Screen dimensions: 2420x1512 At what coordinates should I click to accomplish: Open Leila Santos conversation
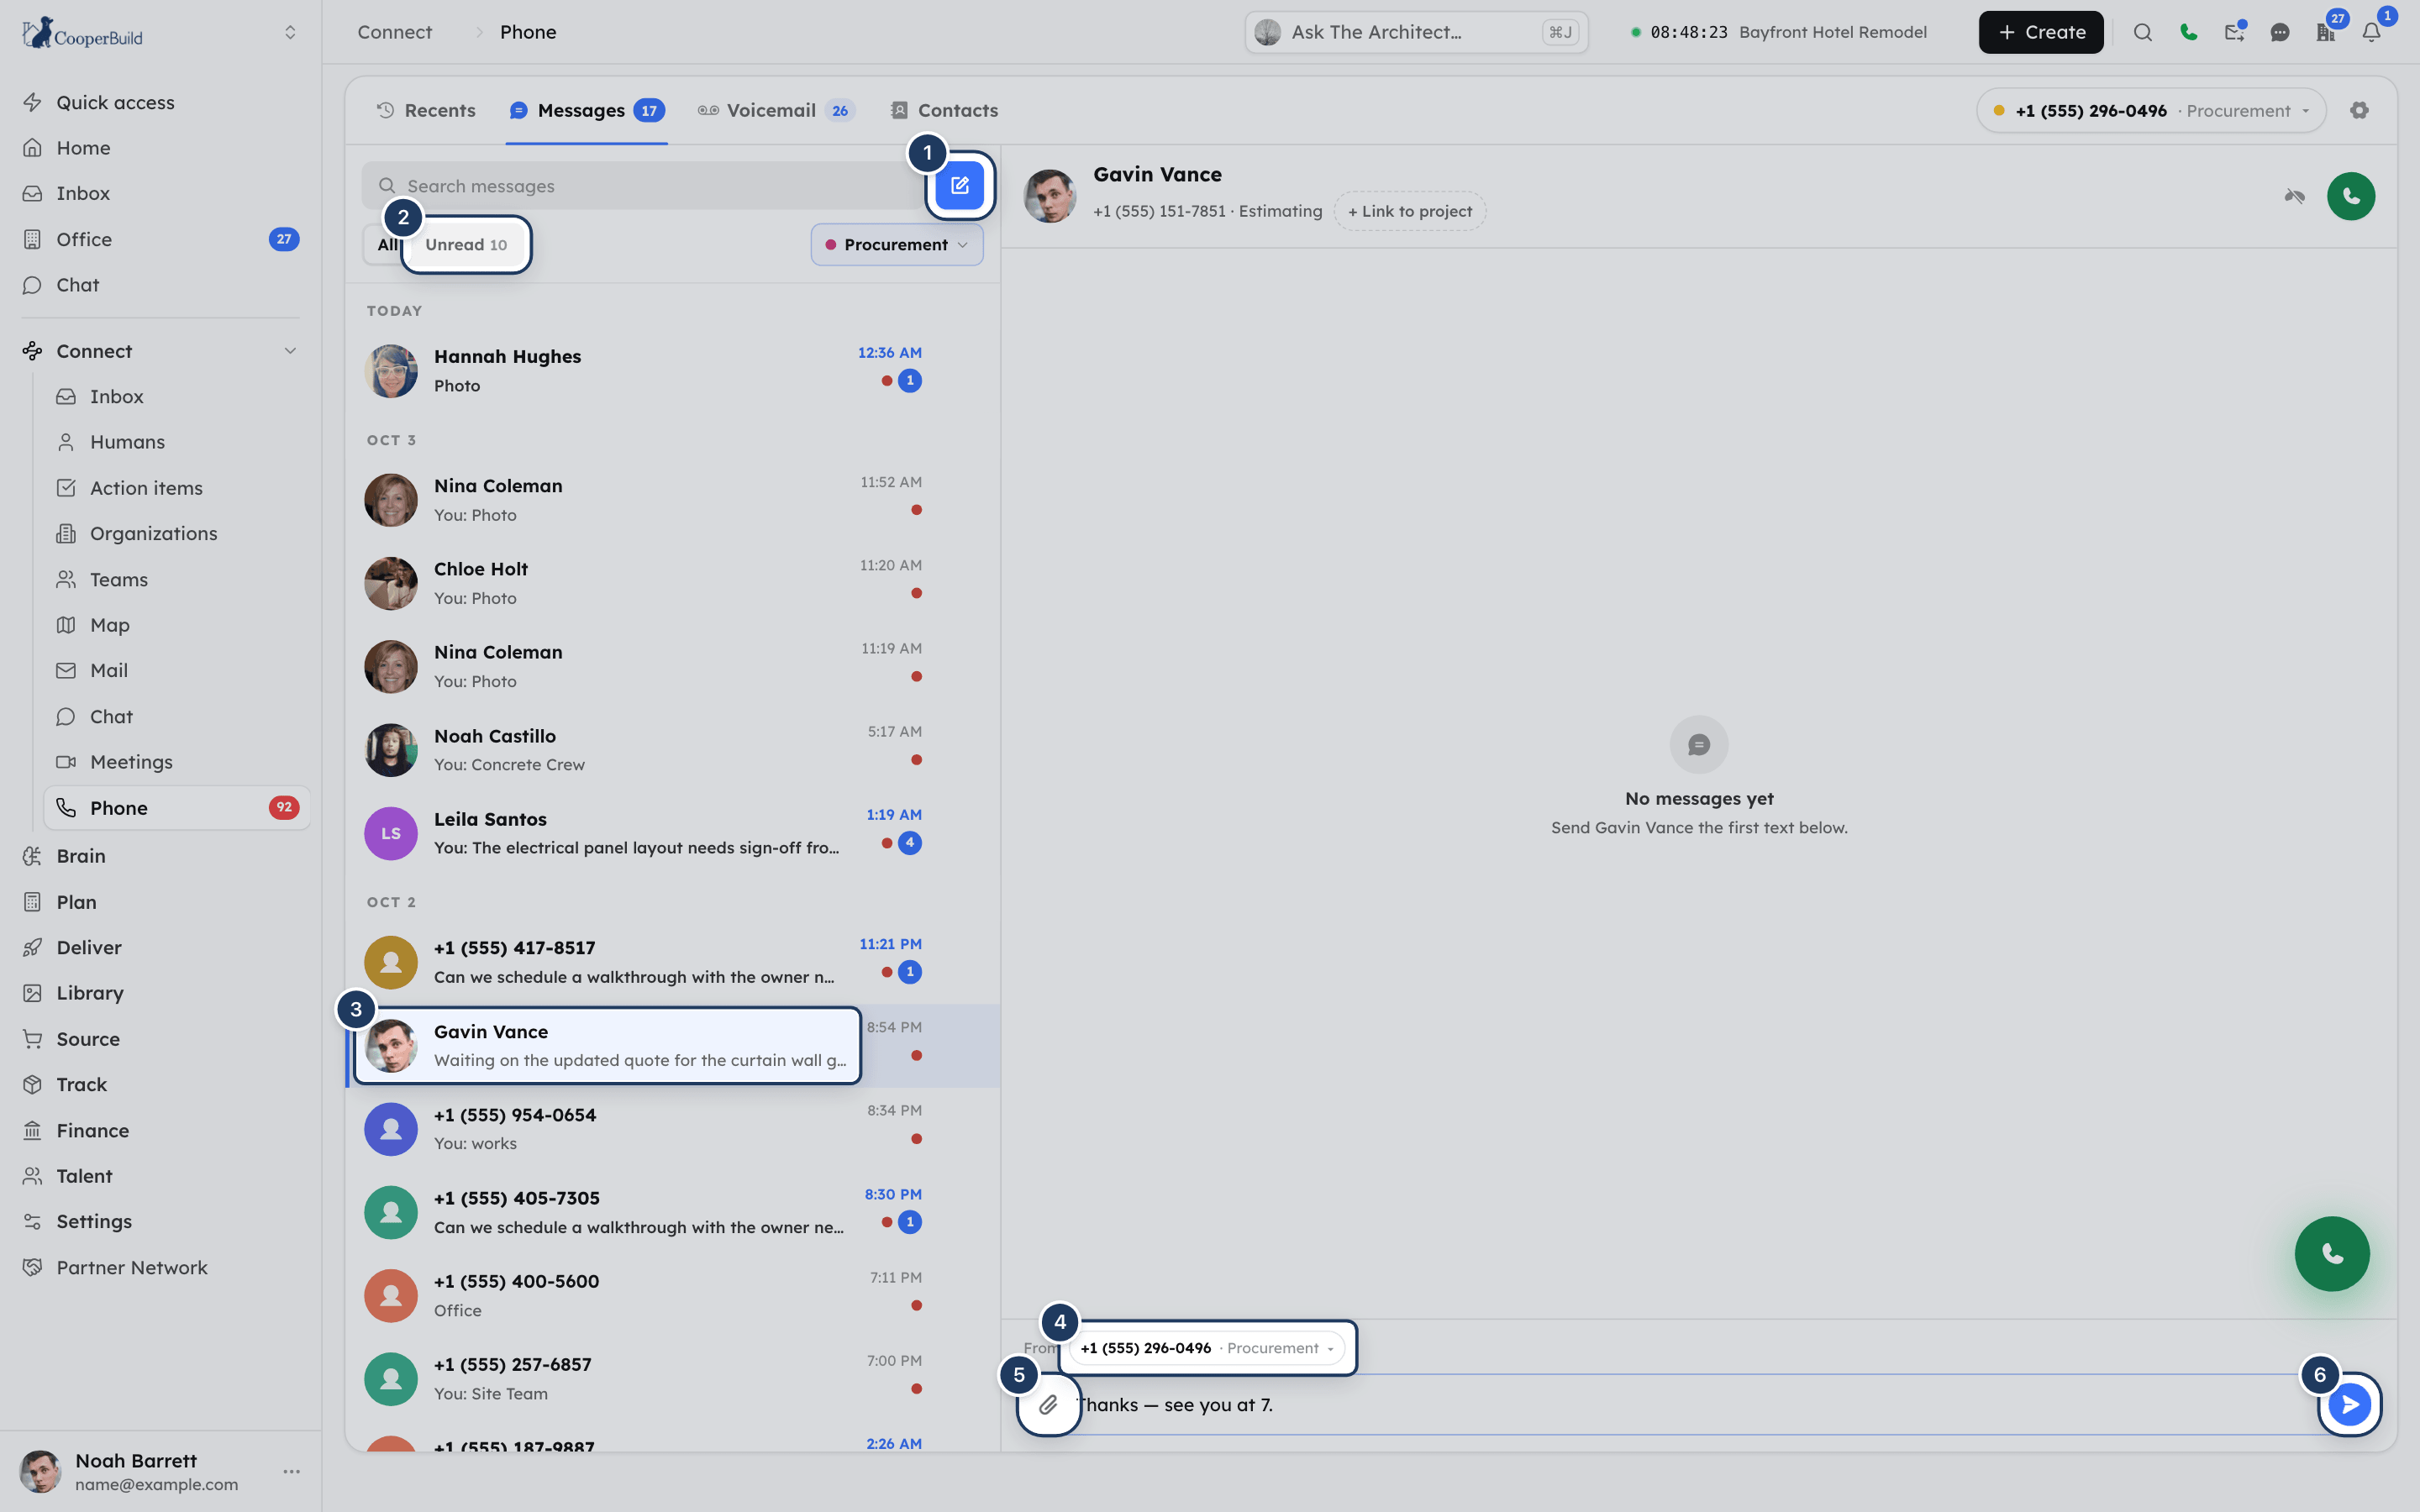pos(672,833)
